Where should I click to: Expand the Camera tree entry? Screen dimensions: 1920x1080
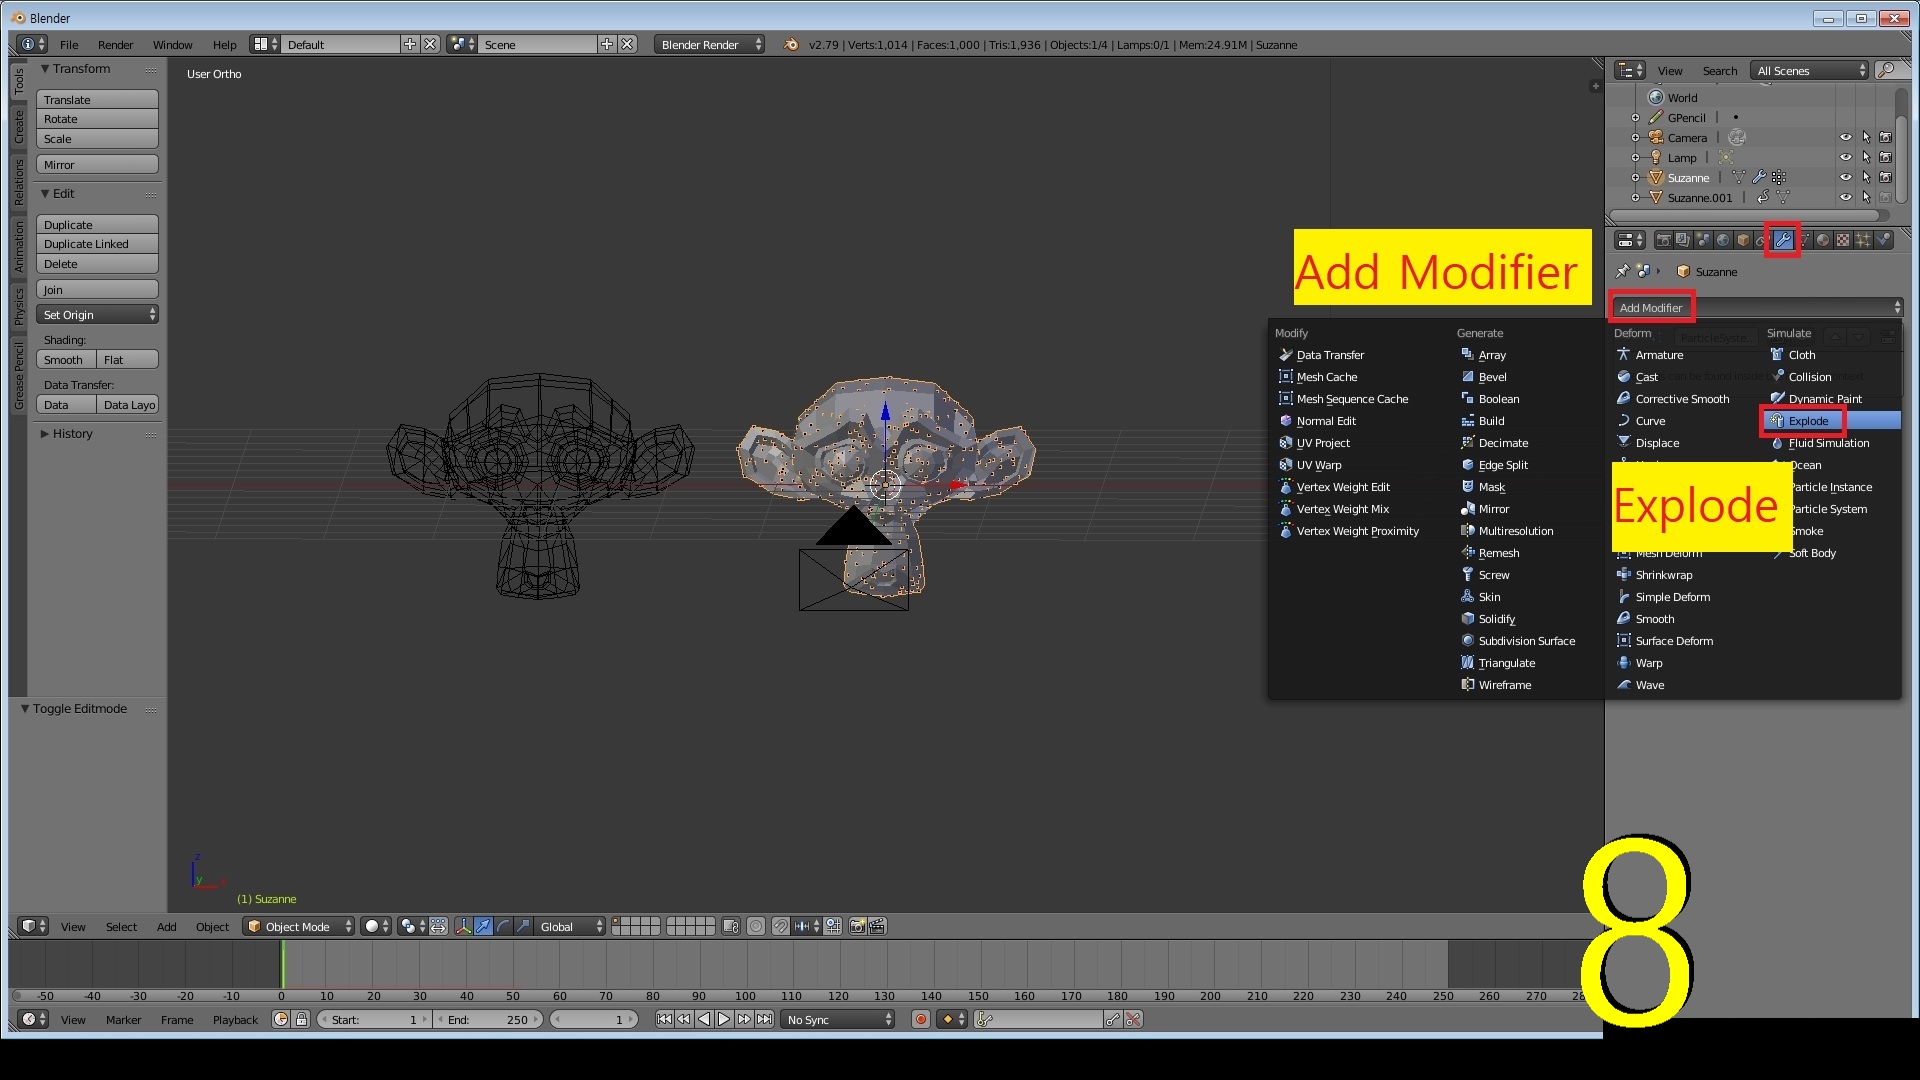[x=1636, y=138]
